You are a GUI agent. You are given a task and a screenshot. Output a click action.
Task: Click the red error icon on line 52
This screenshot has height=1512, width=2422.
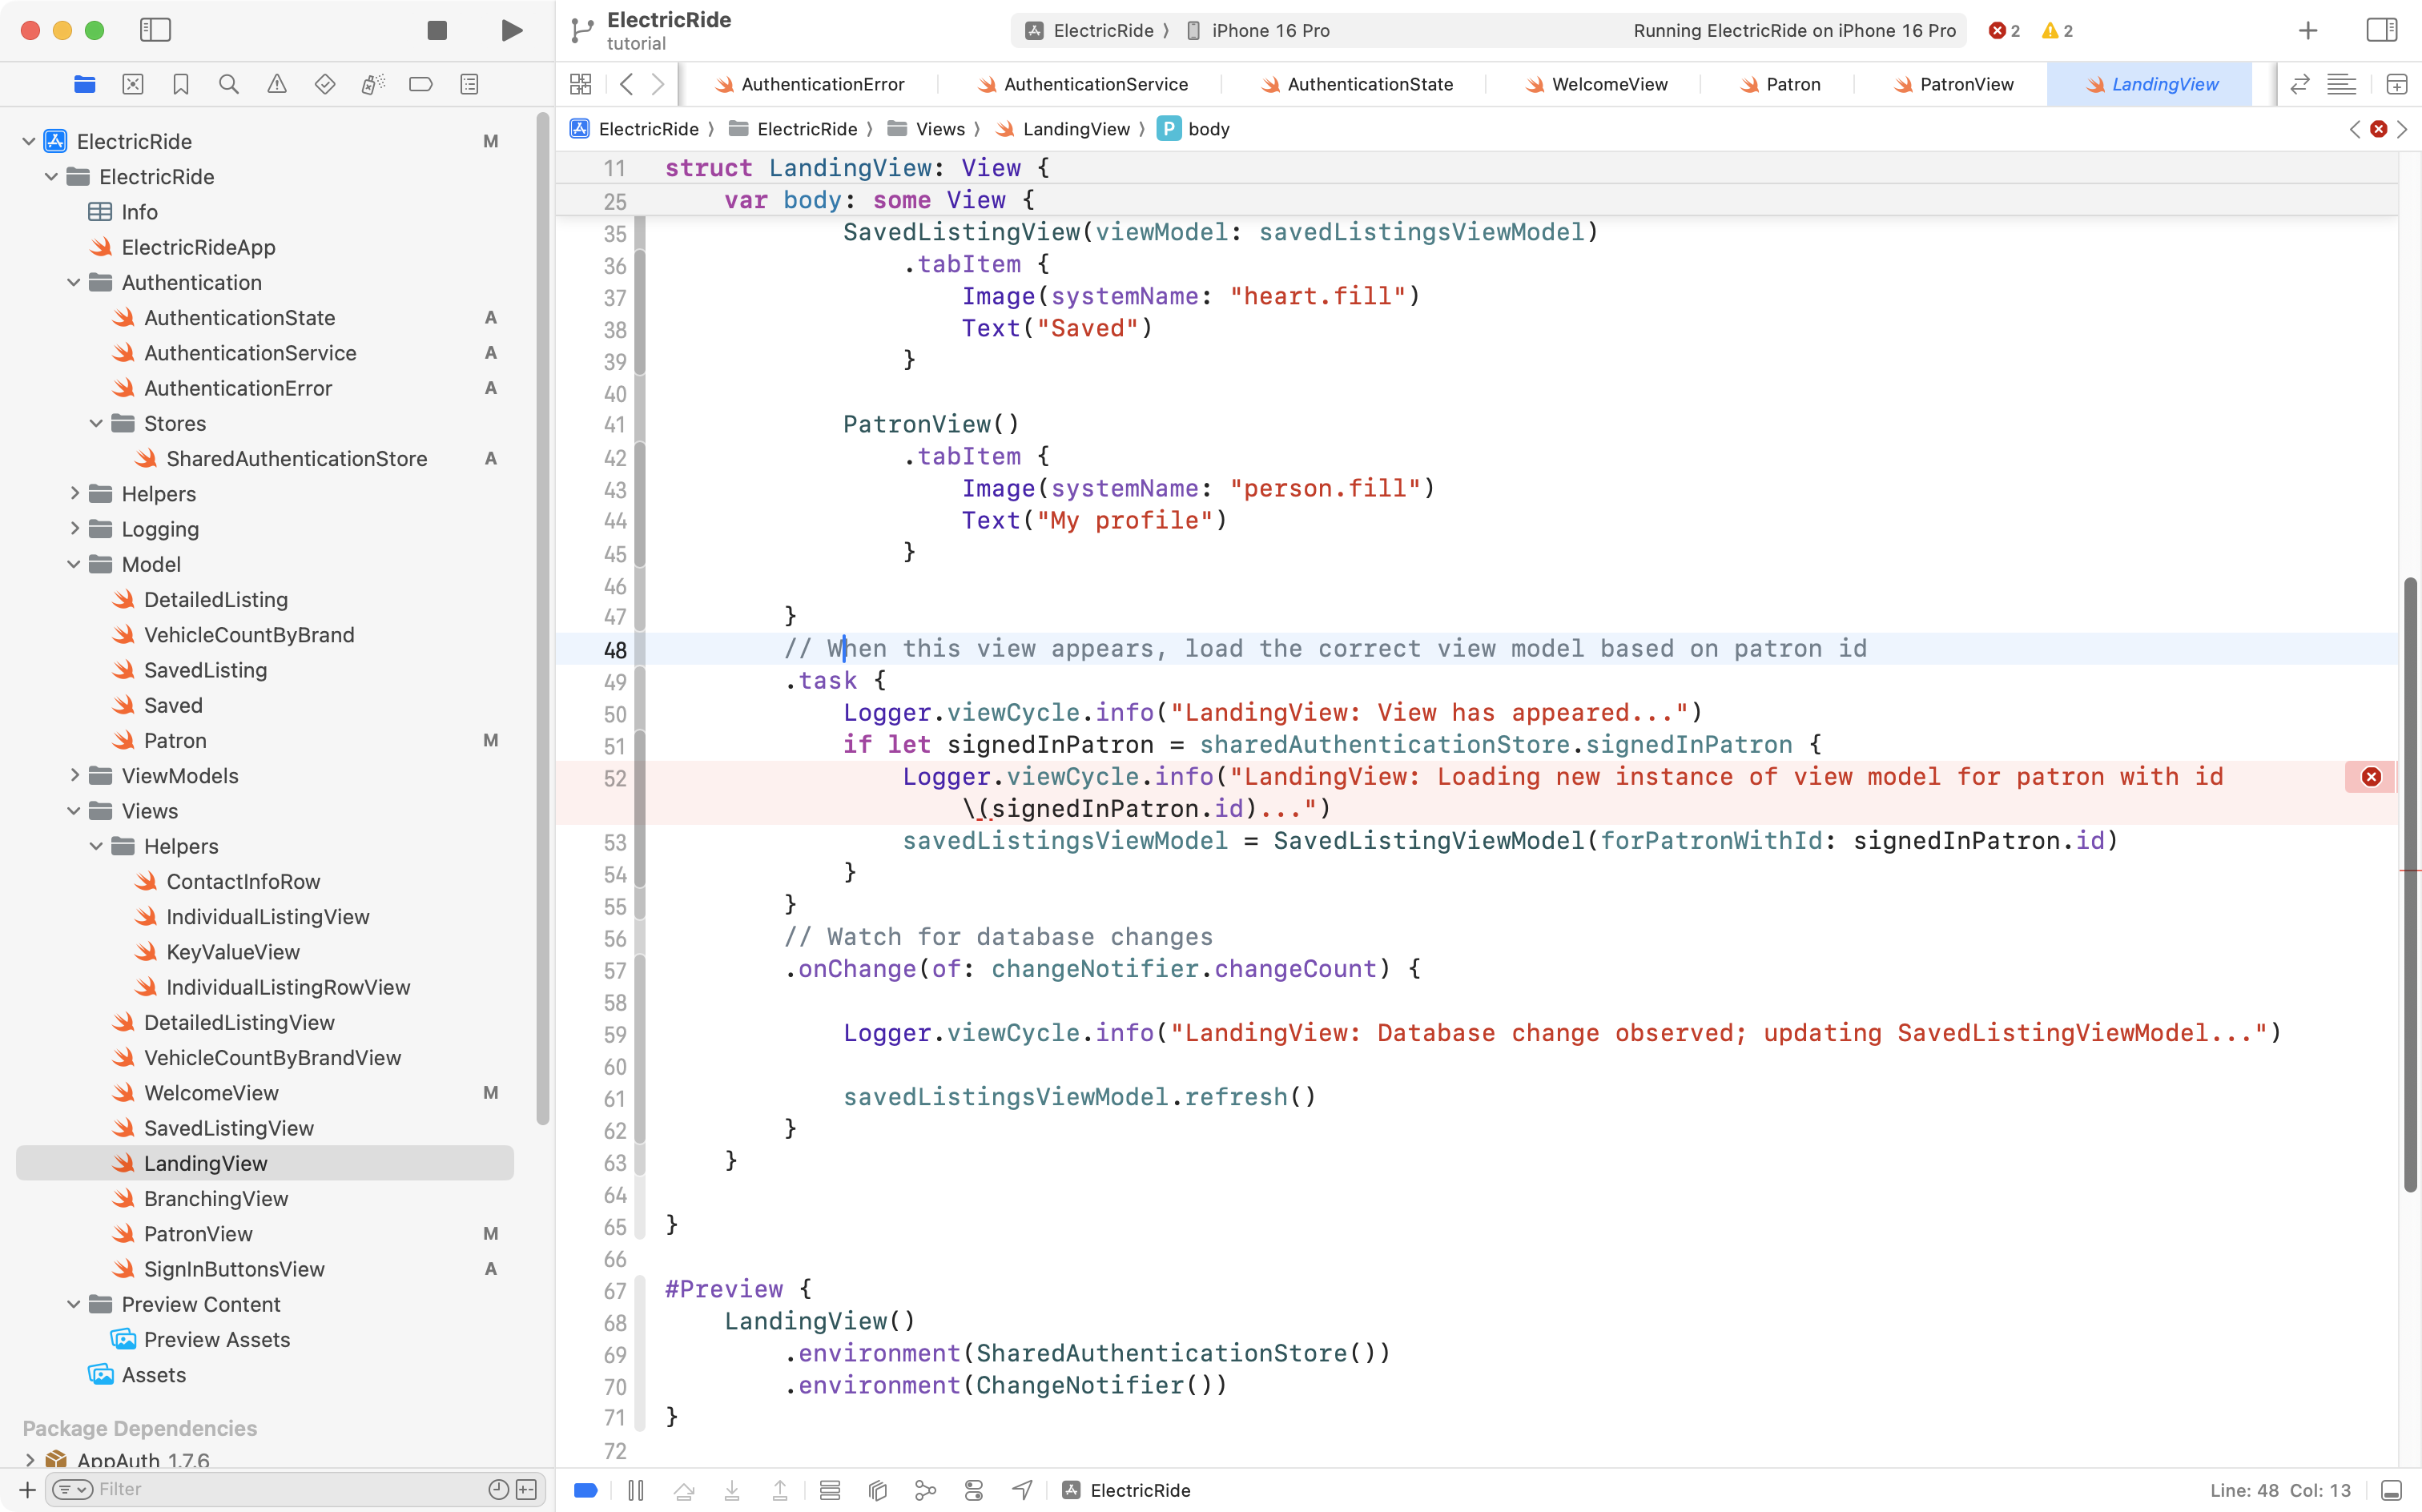pyautogui.click(x=2371, y=777)
